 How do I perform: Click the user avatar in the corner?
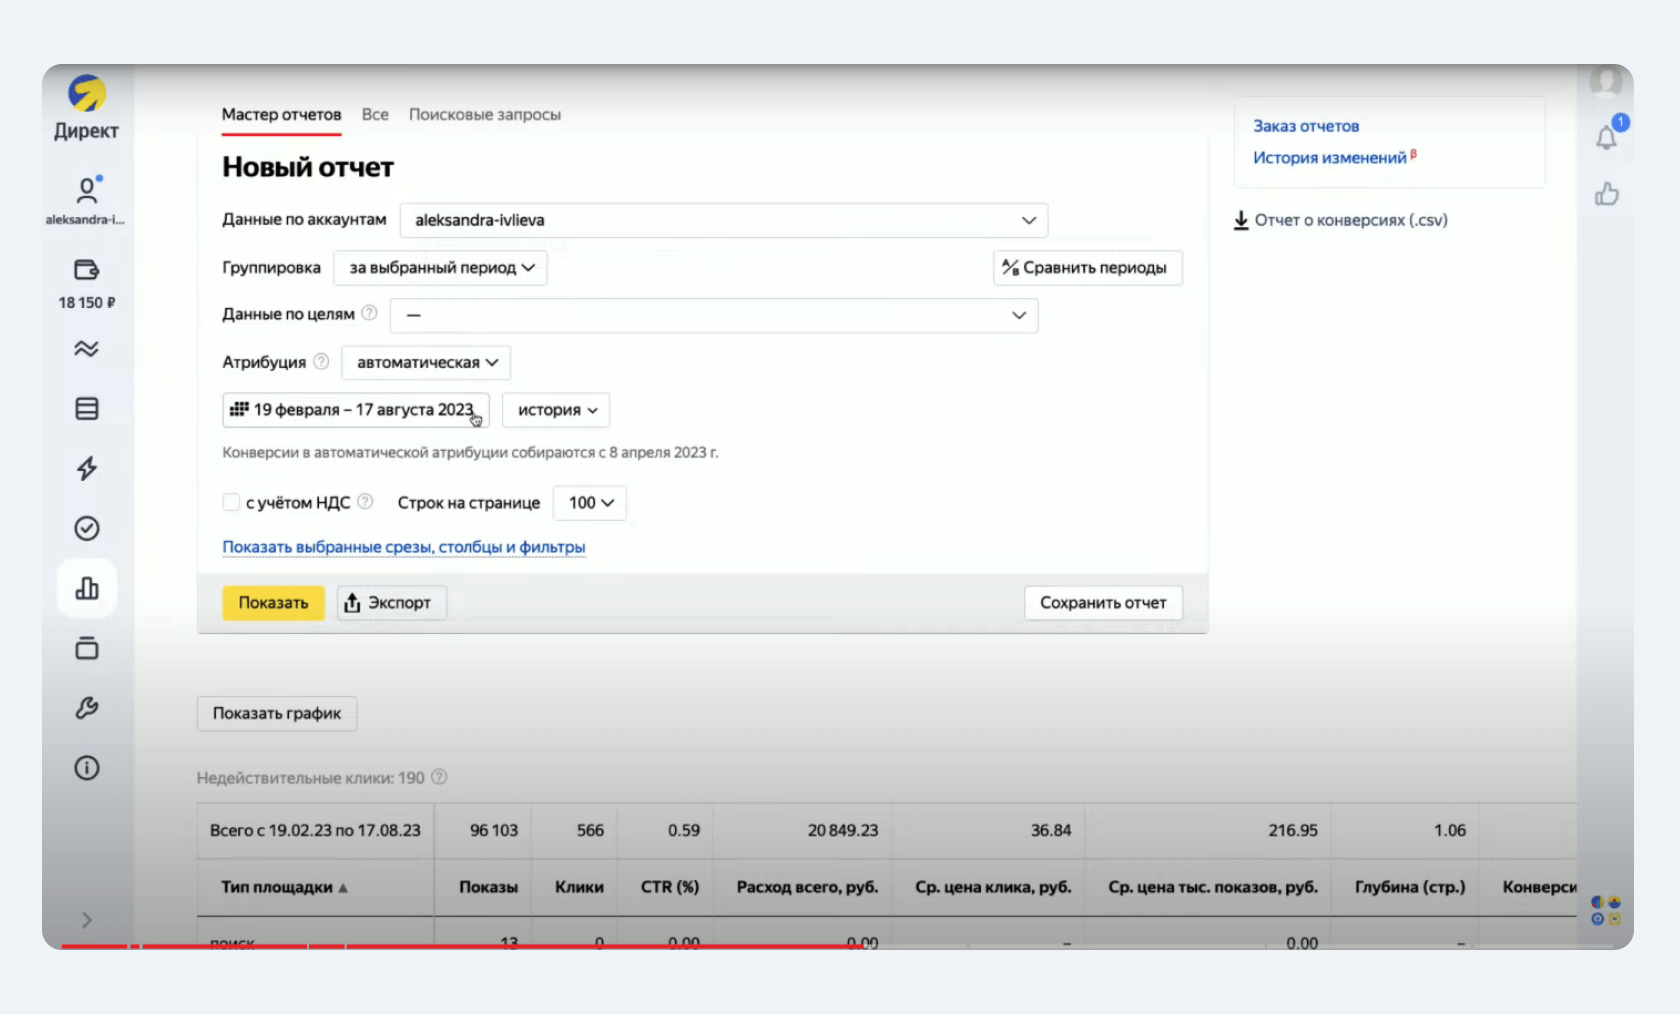(x=1606, y=80)
